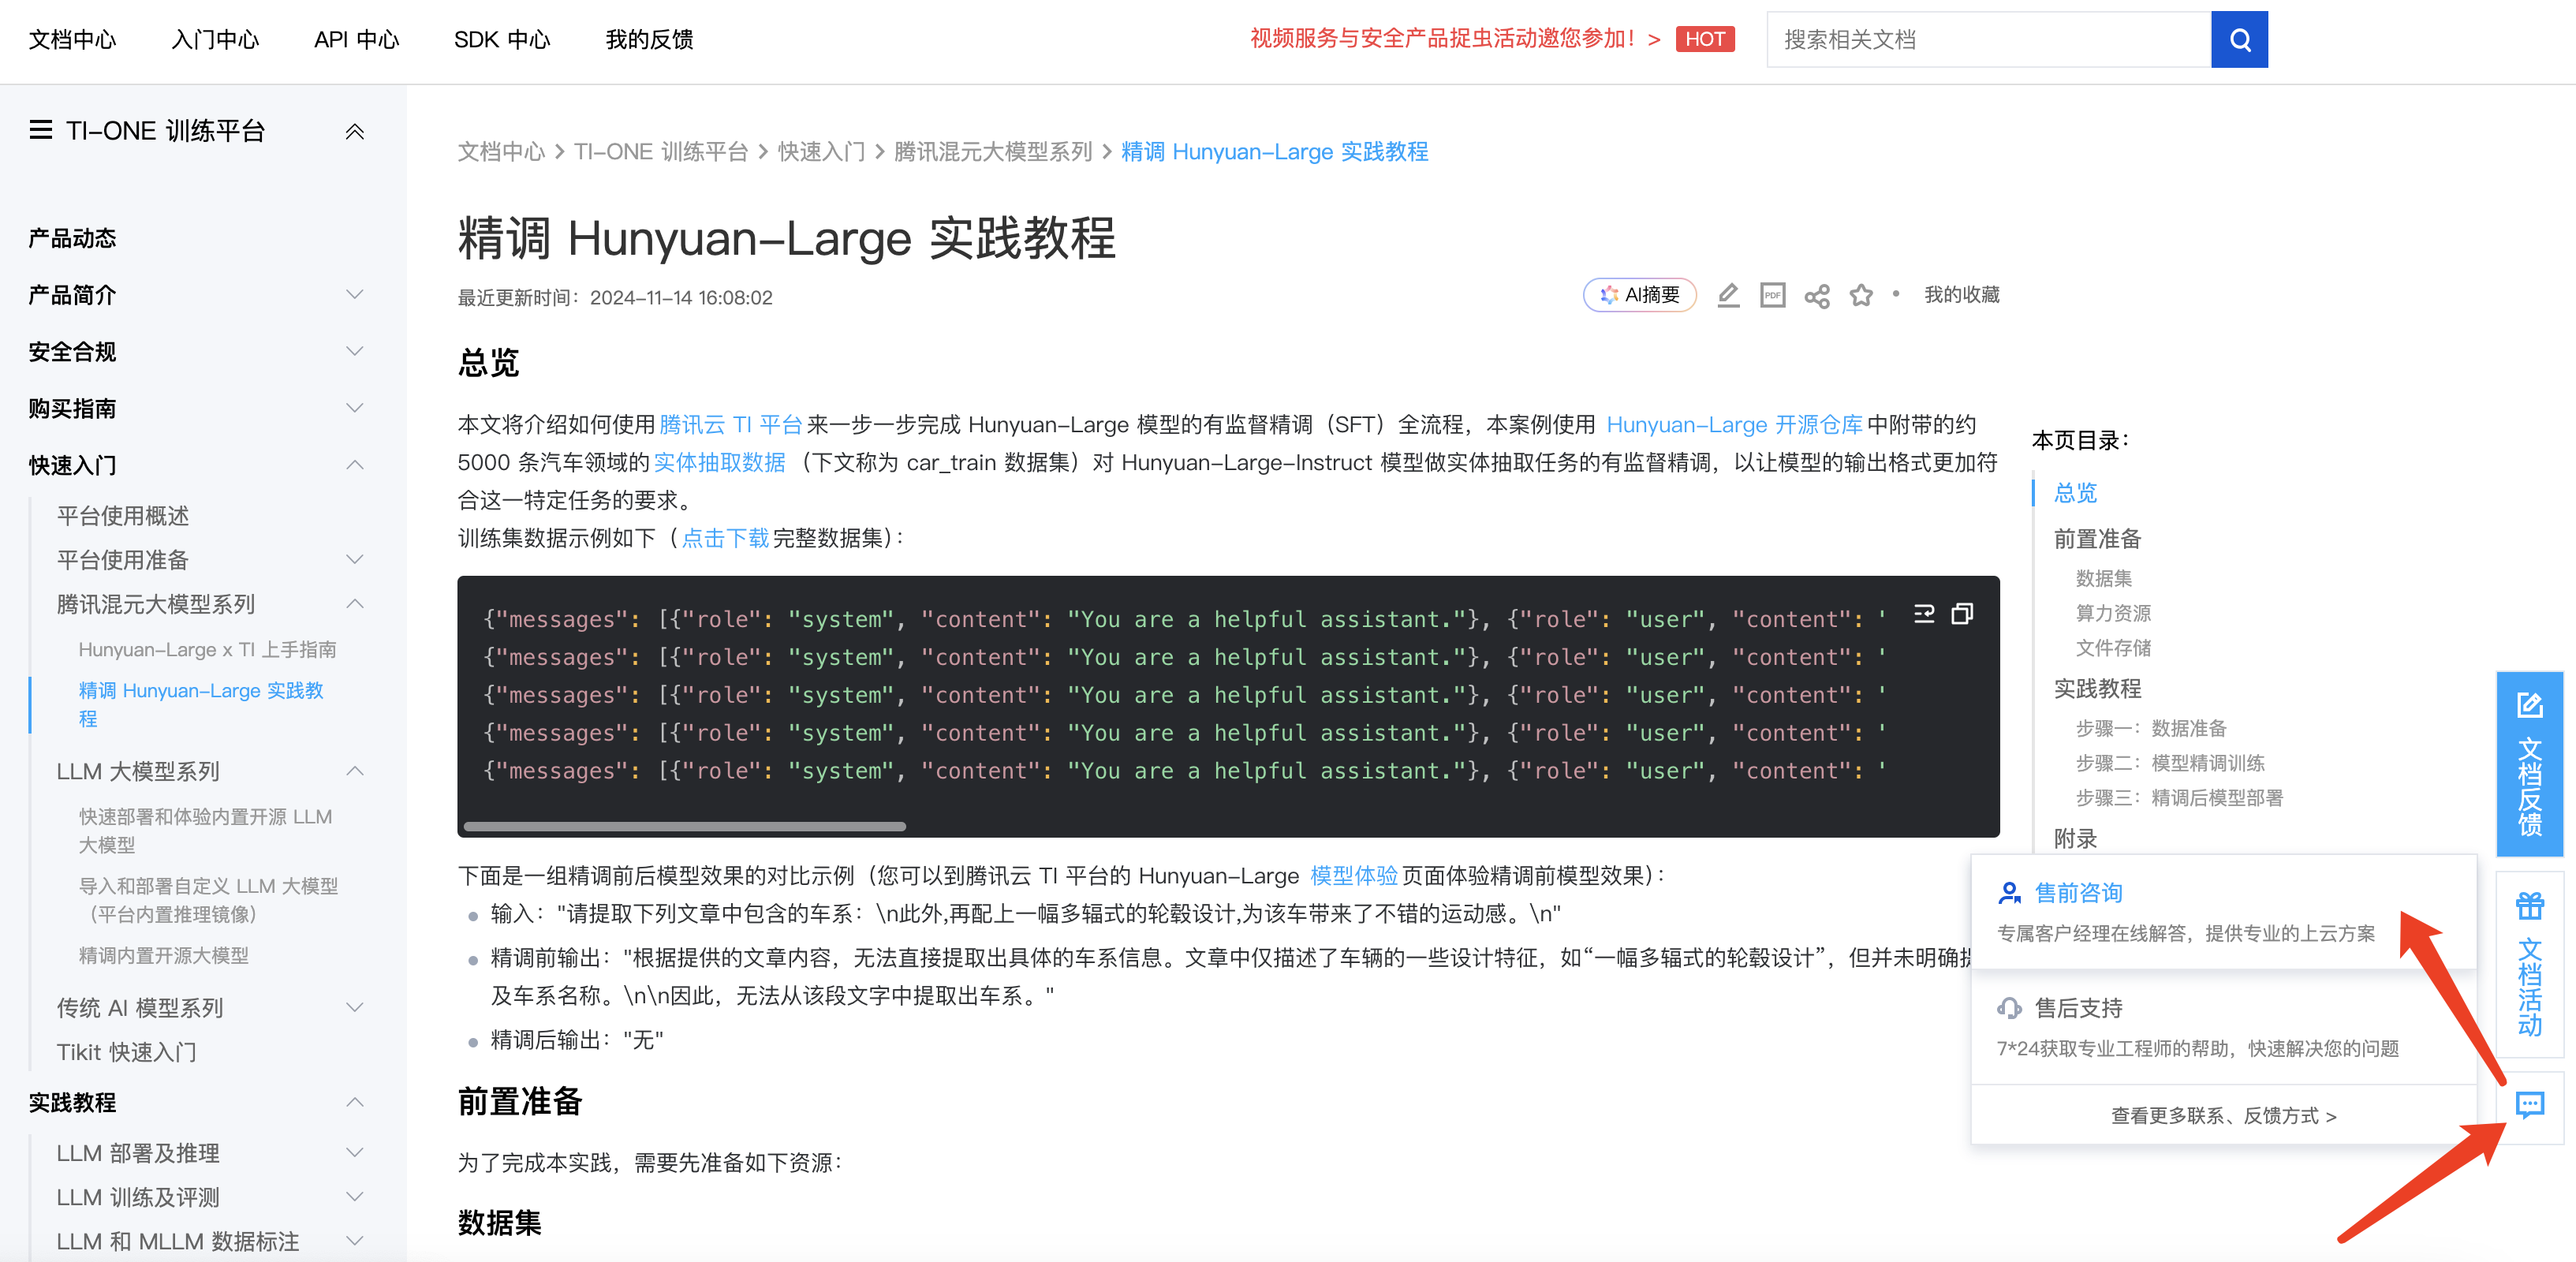2576x1262 pixels.
Task: Collapse 实践教程 sidebar section
Action: click(354, 1102)
